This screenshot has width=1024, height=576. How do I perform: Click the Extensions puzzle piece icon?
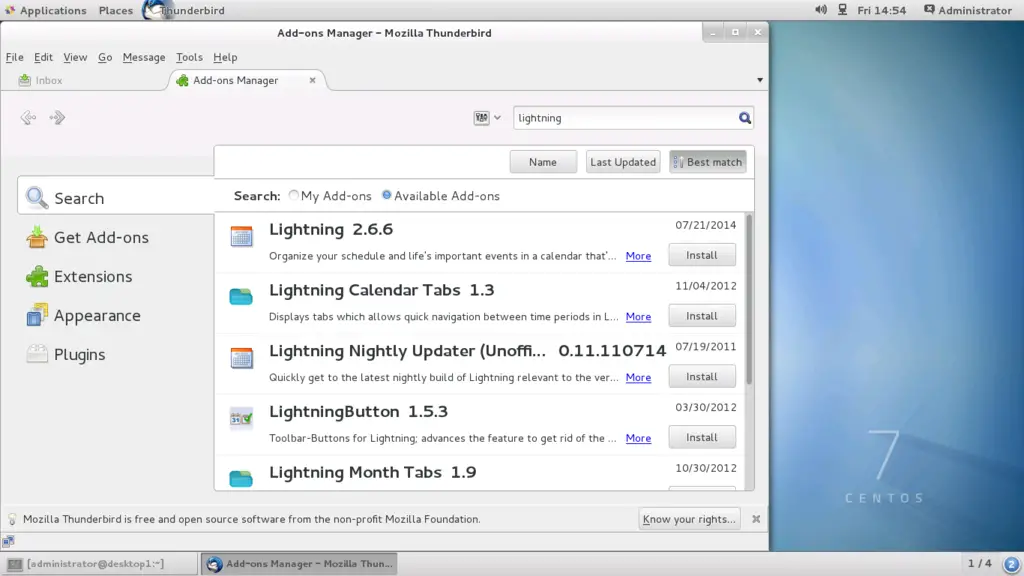[37, 276]
